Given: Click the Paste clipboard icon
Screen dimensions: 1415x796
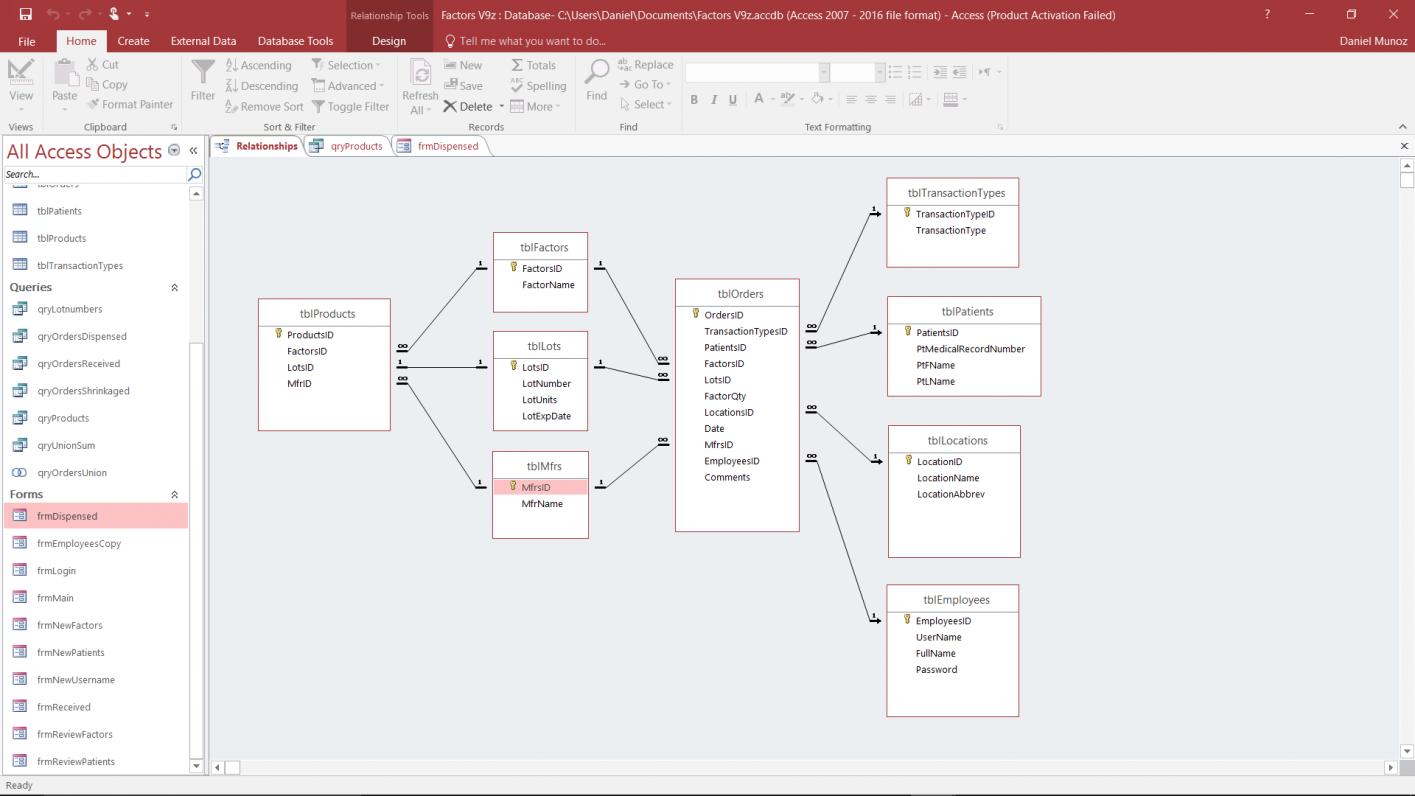Looking at the screenshot, I should [x=65, y=72].
